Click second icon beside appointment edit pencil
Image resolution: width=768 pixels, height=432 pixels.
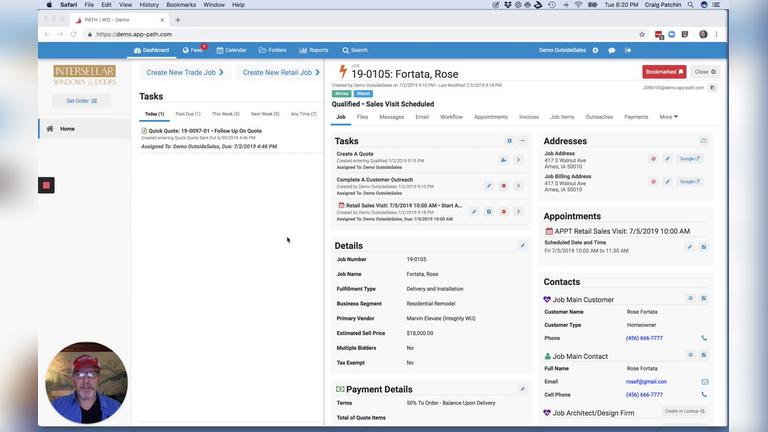pos(704,247)
